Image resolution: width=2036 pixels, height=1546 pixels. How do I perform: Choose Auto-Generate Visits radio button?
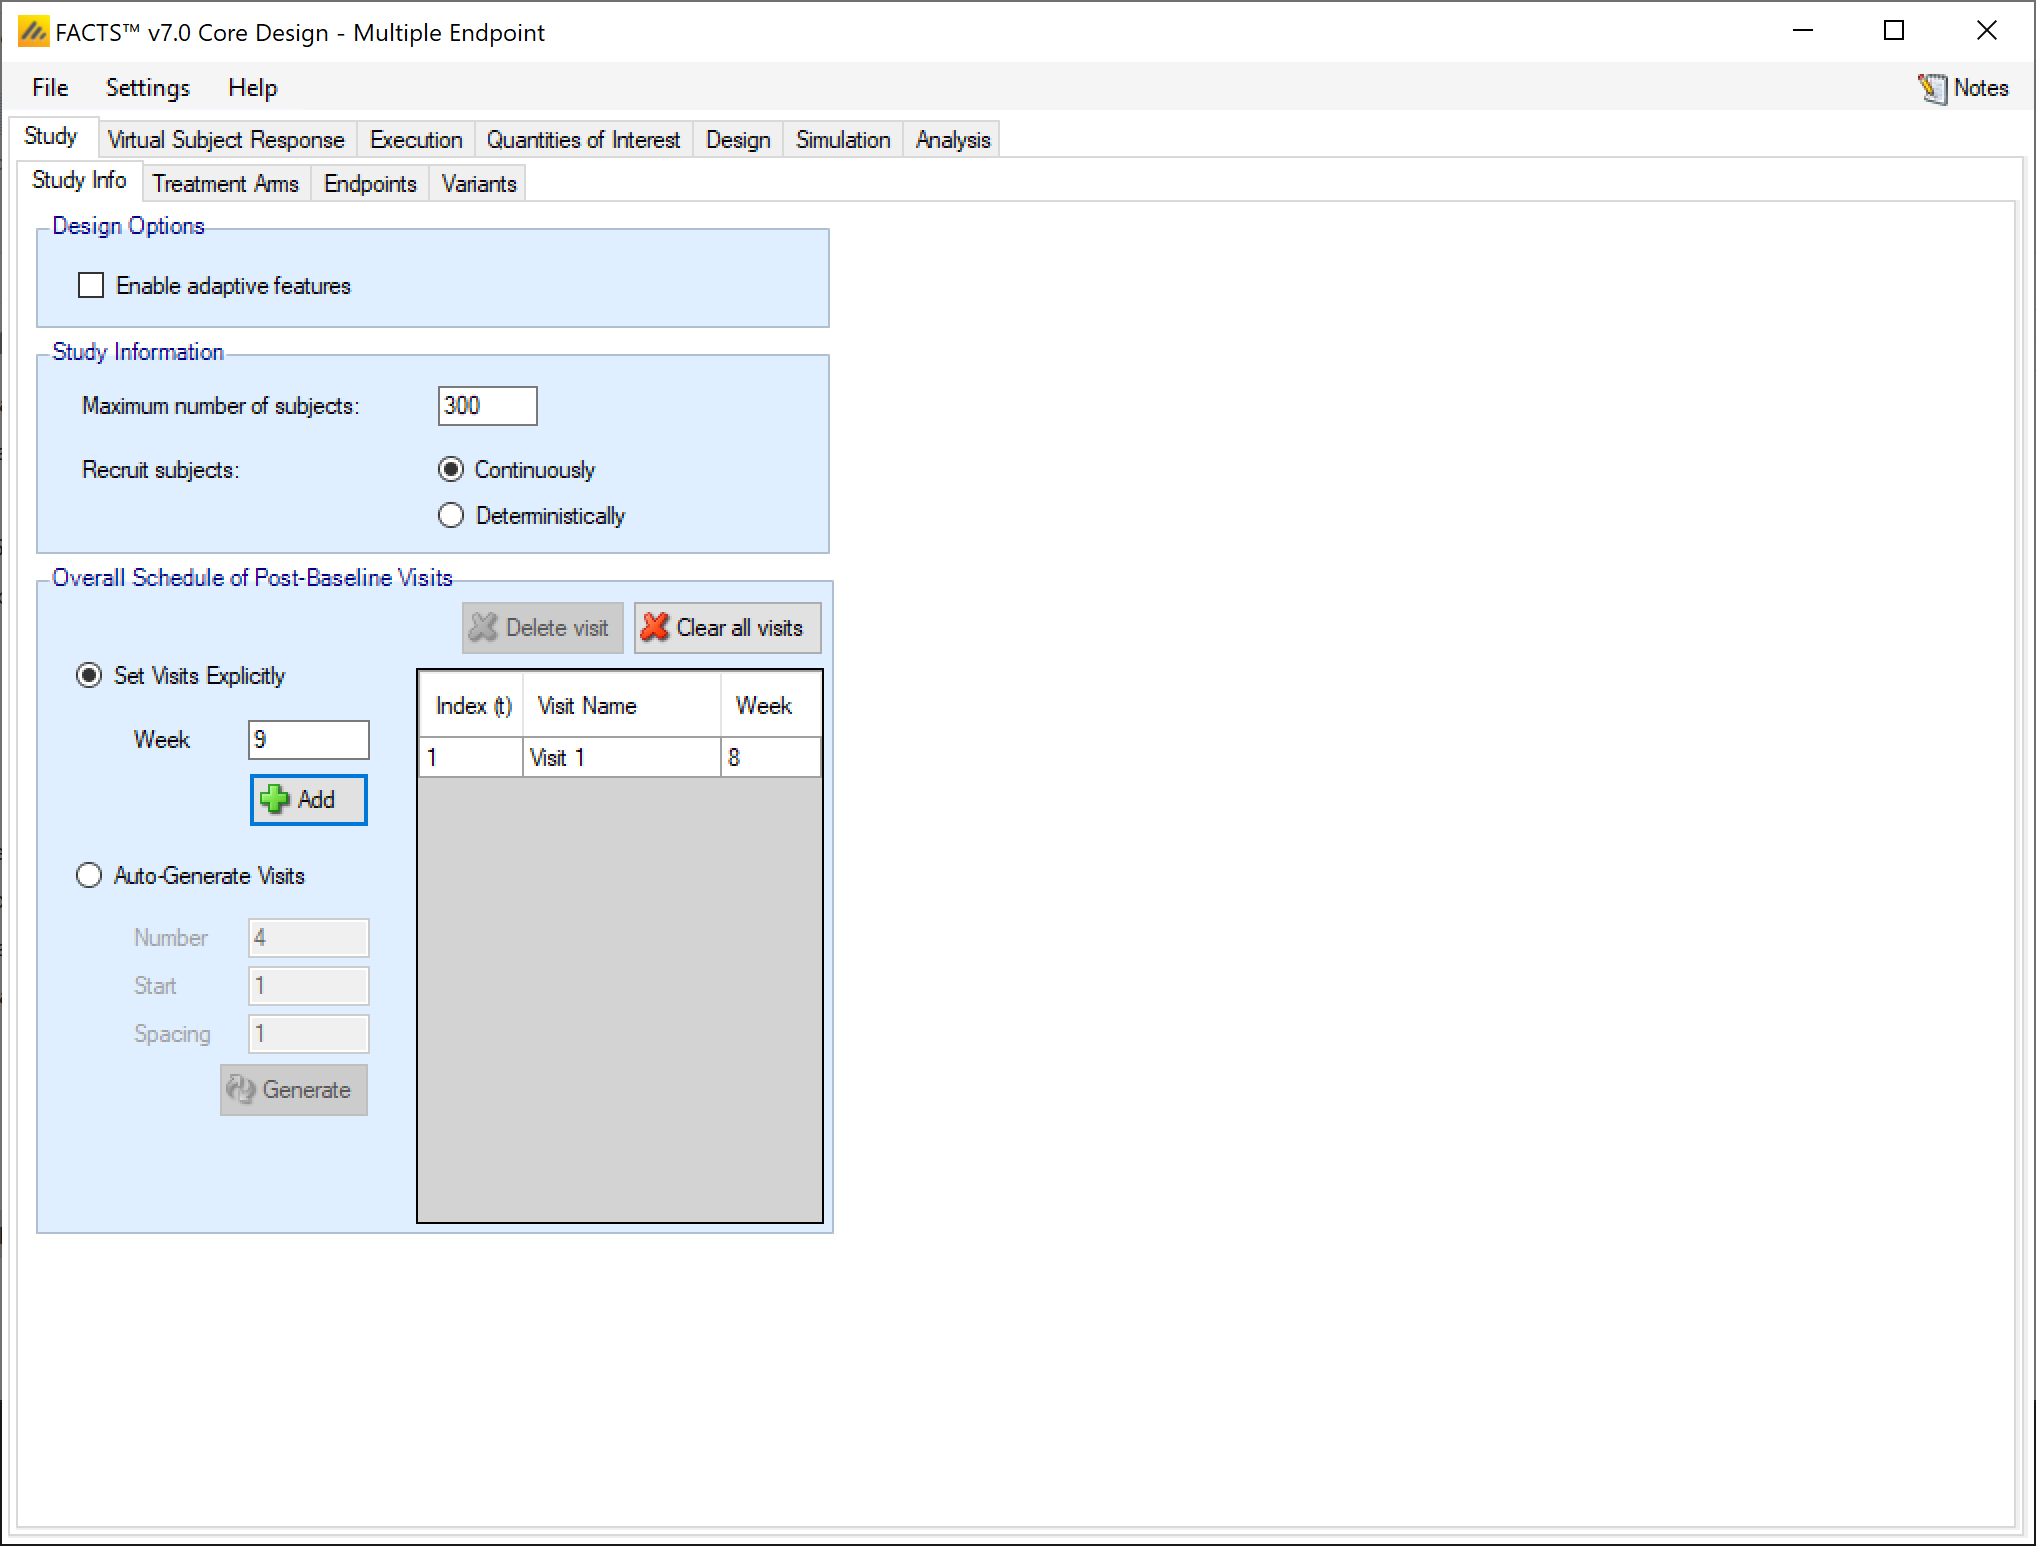point(89,876)
